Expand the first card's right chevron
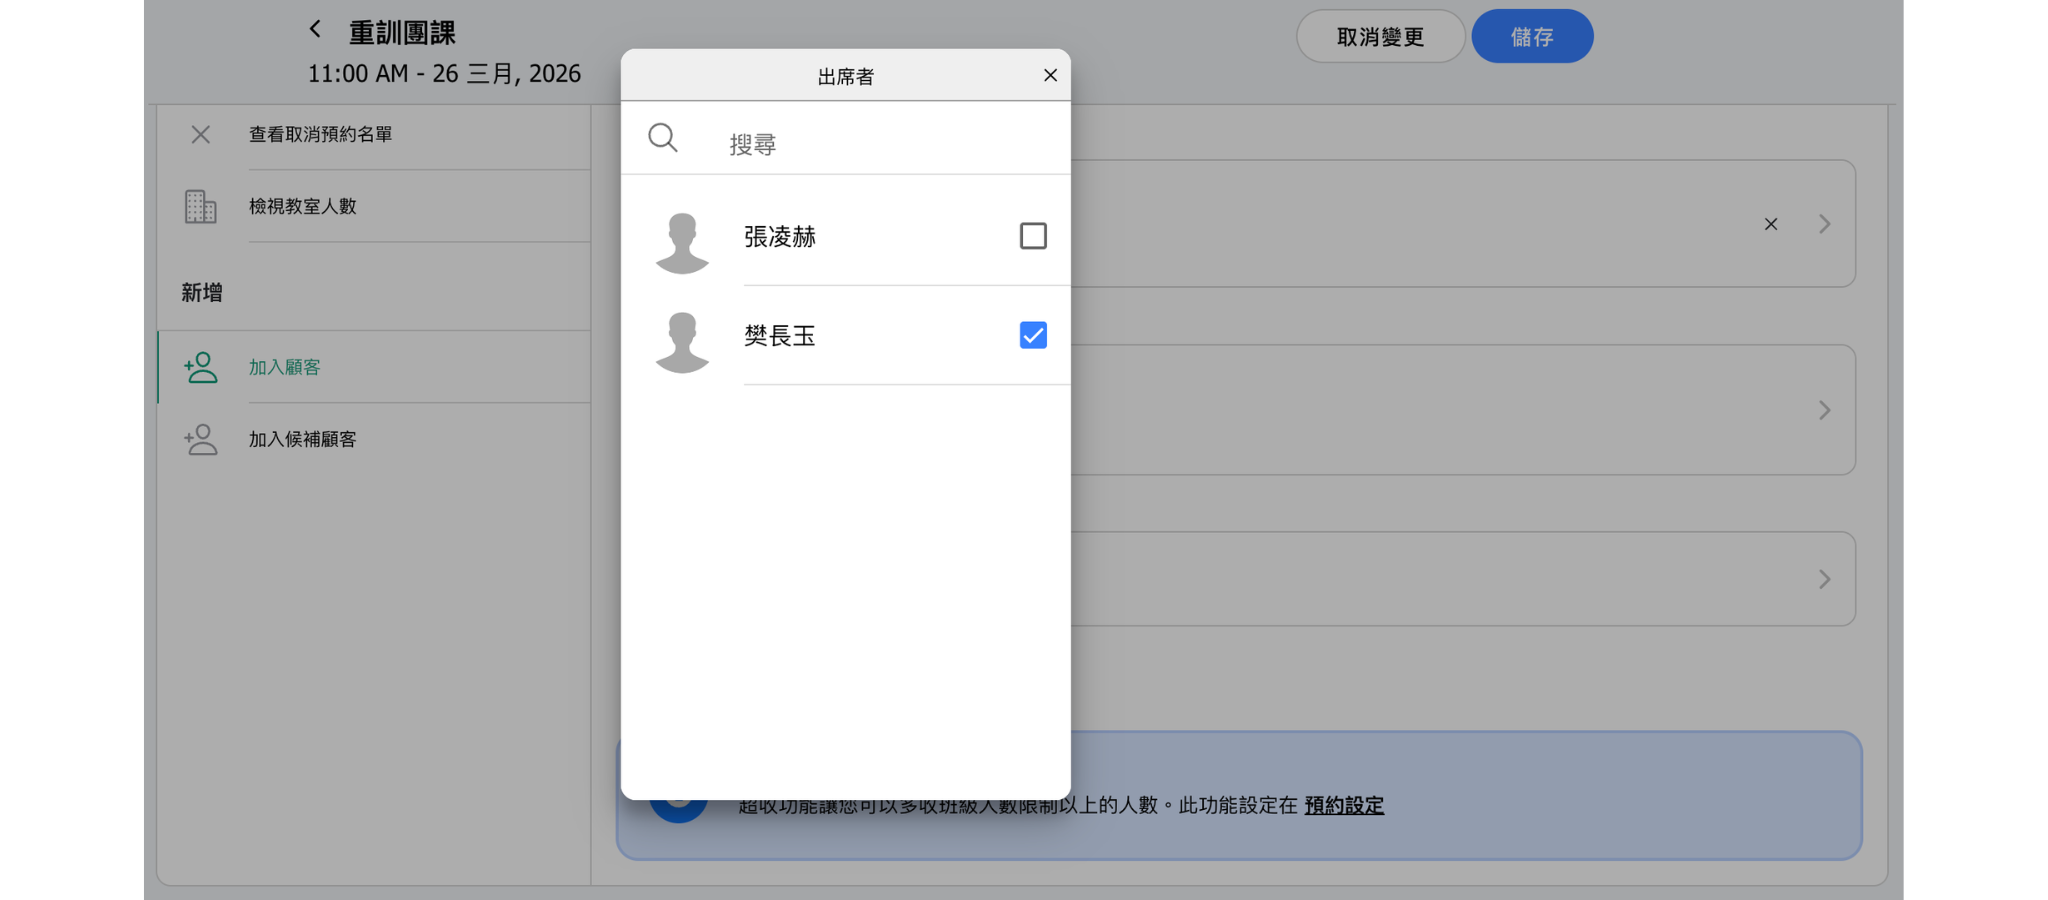 pyautogui.click(x=1824, y=224)
